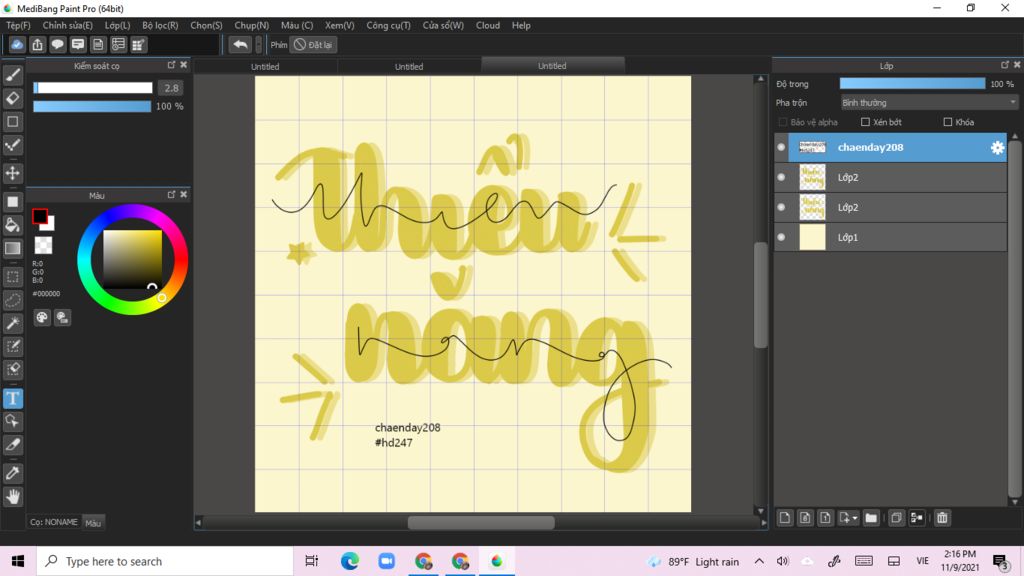The height and width of the screenshot is (576, 1024).
Task: Click the brush opacity slider
Action: 92,106
